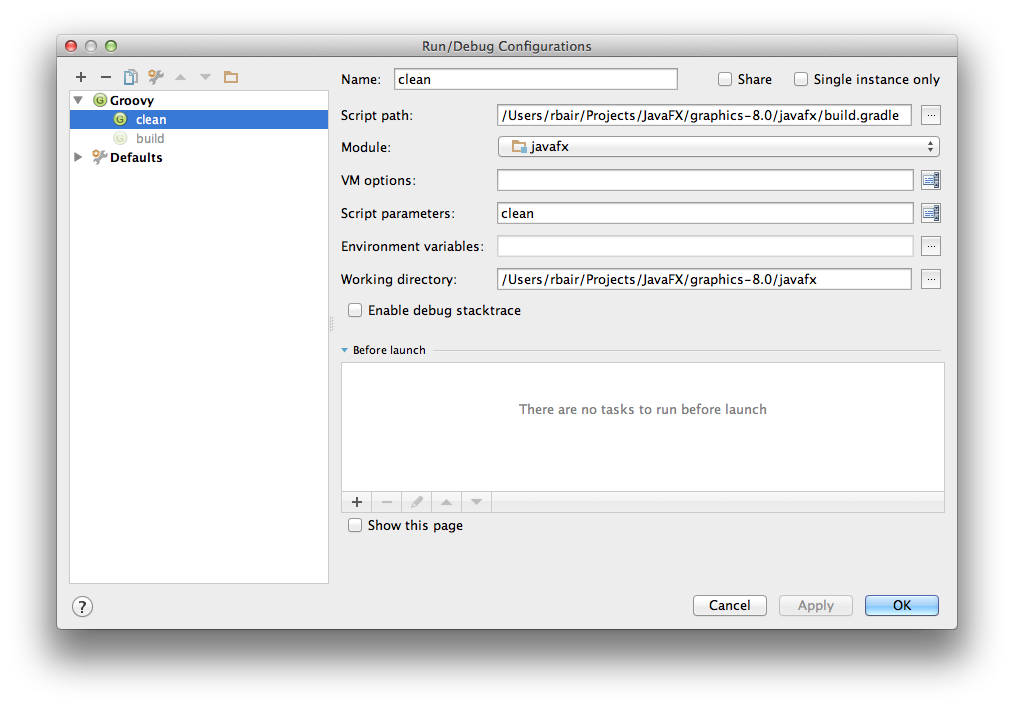This screenshot has width=1014, height=708.
Task: Open edit defaults wrench icon
Action: click(155, 77)
